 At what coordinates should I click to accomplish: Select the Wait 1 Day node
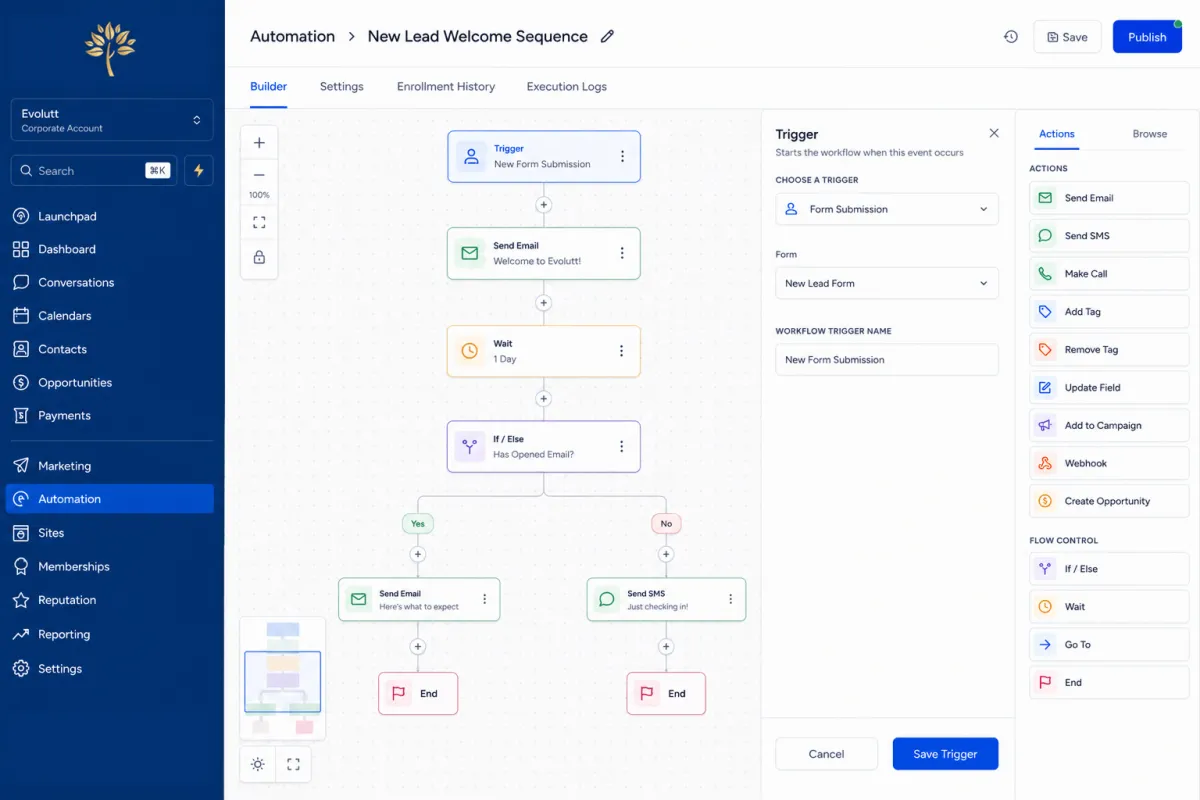pyautogui.click(x=544, y=351)
